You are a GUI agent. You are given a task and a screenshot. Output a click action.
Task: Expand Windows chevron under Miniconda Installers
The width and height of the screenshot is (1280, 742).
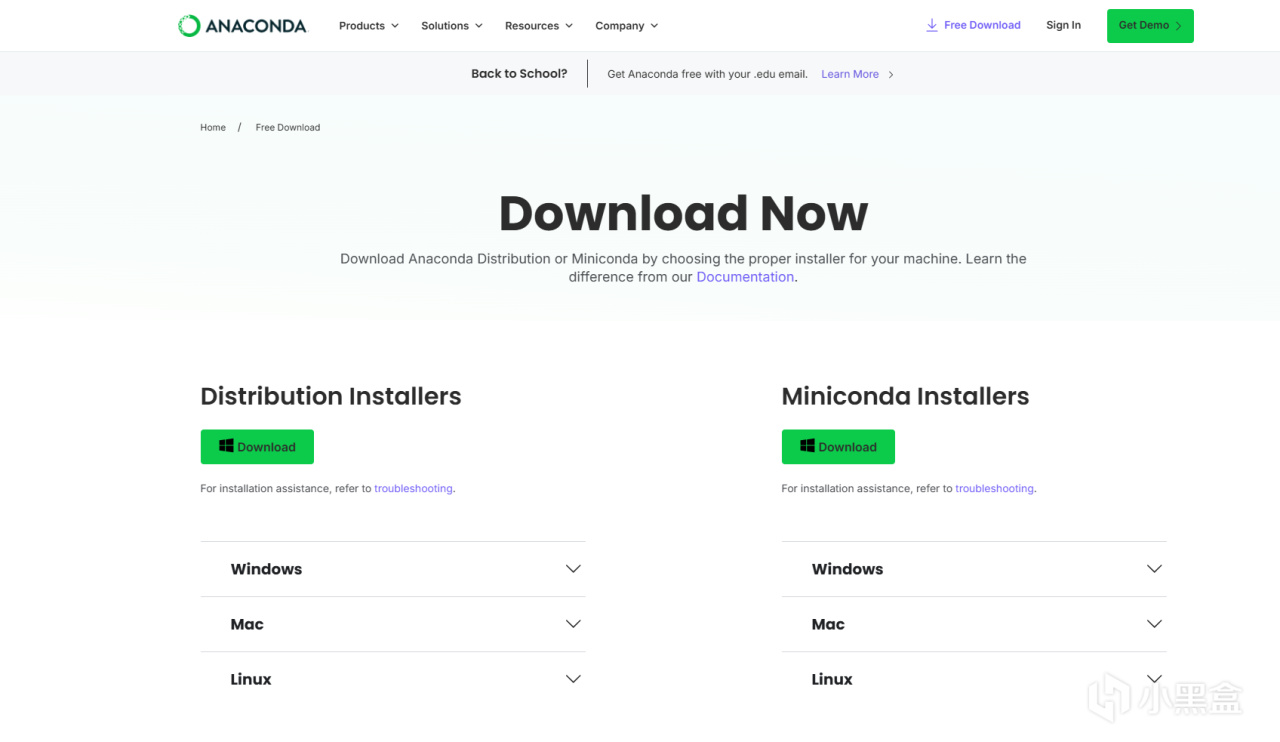coord(1154,569)
